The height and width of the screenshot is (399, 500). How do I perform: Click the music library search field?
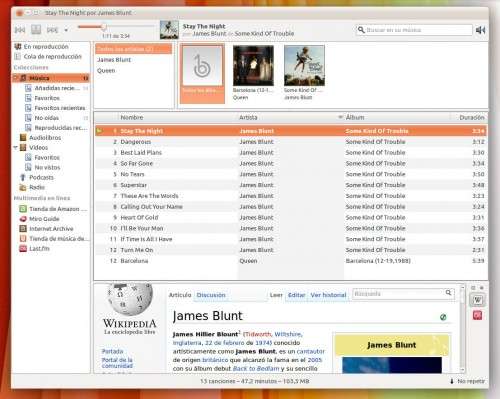pyautogui.click(x=414, y=30)
